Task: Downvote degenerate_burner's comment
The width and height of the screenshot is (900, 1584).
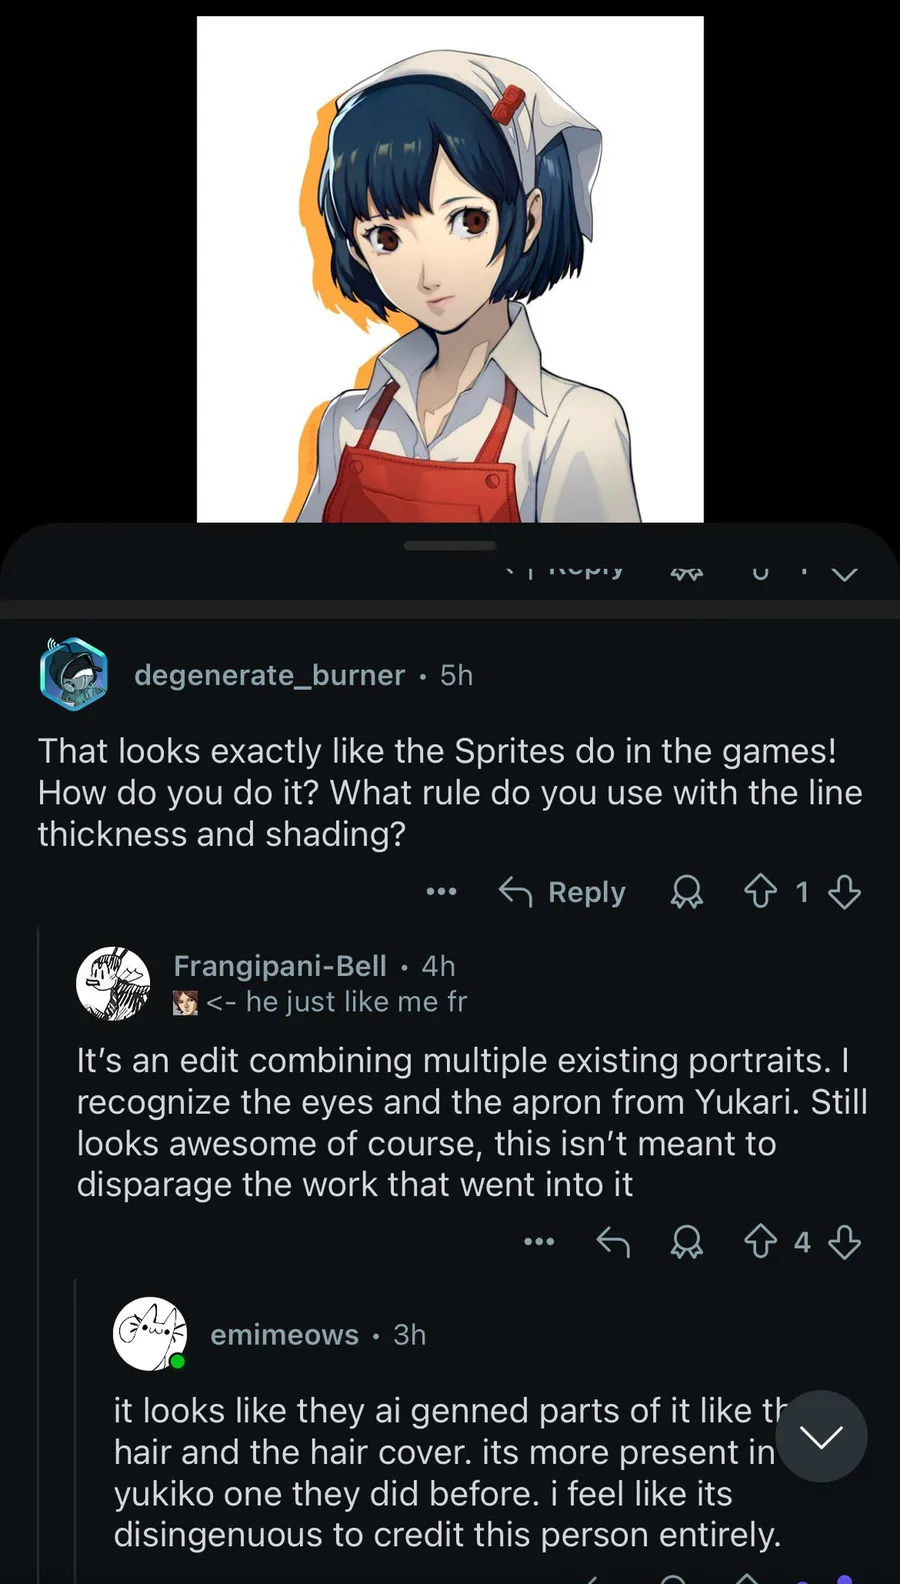Action: (845, 891)
